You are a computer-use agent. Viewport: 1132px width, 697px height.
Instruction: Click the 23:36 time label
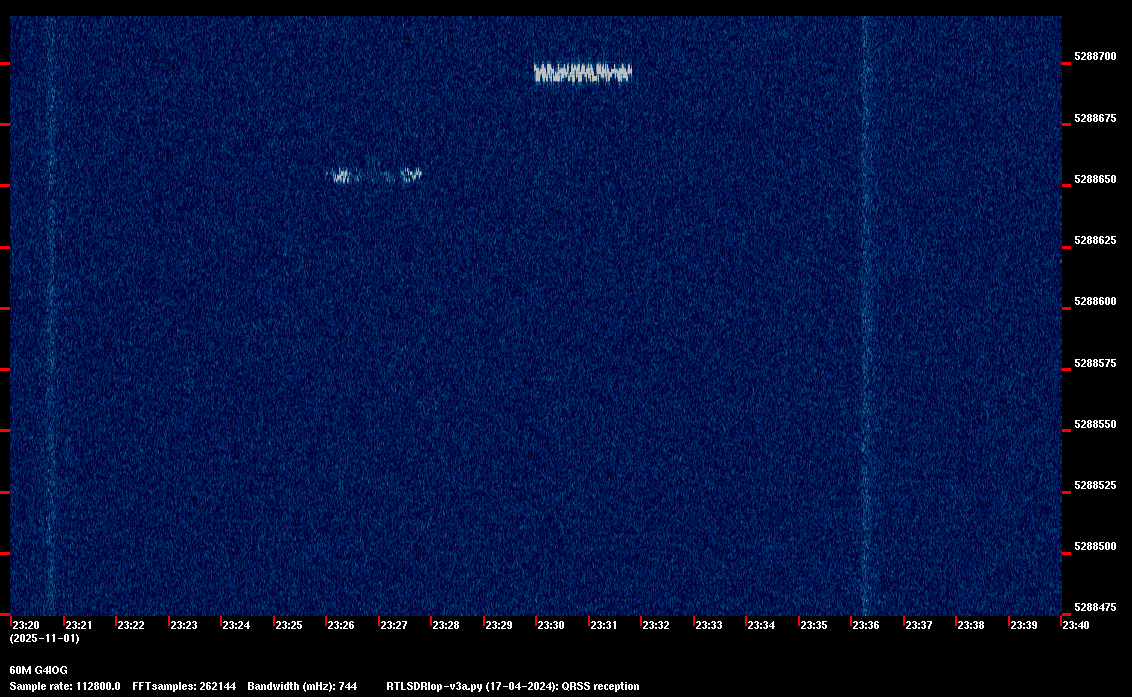866,625
